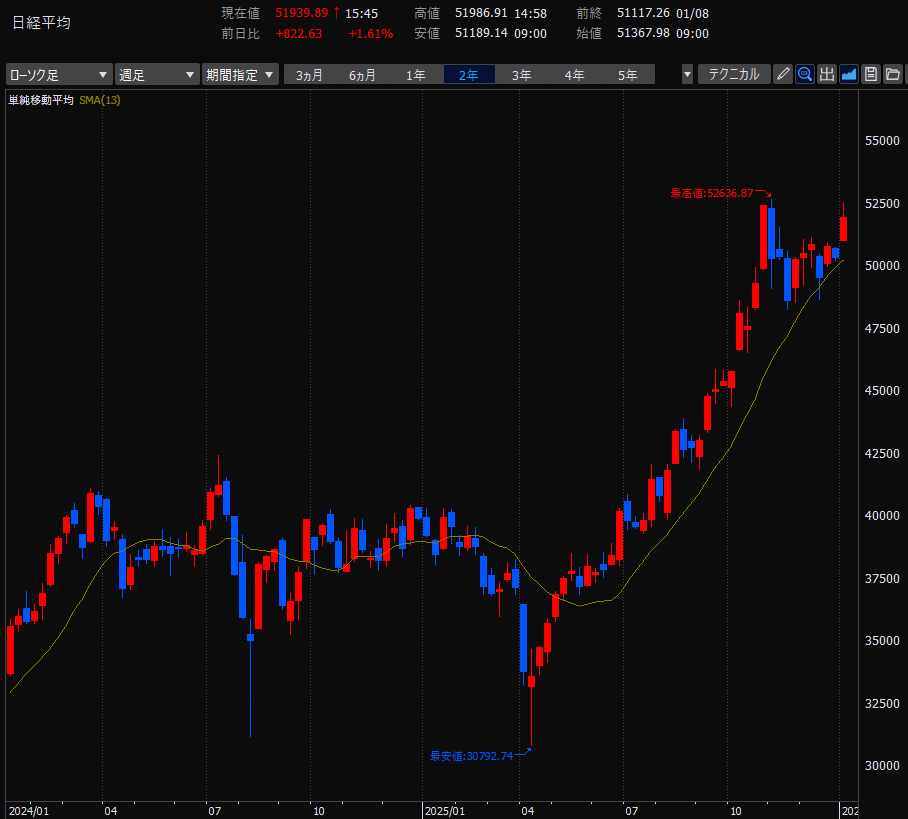The height and width of the screenshot is (819, 908).
Task: Click the 15:45 current value time
Action: (x=361, y=13)
